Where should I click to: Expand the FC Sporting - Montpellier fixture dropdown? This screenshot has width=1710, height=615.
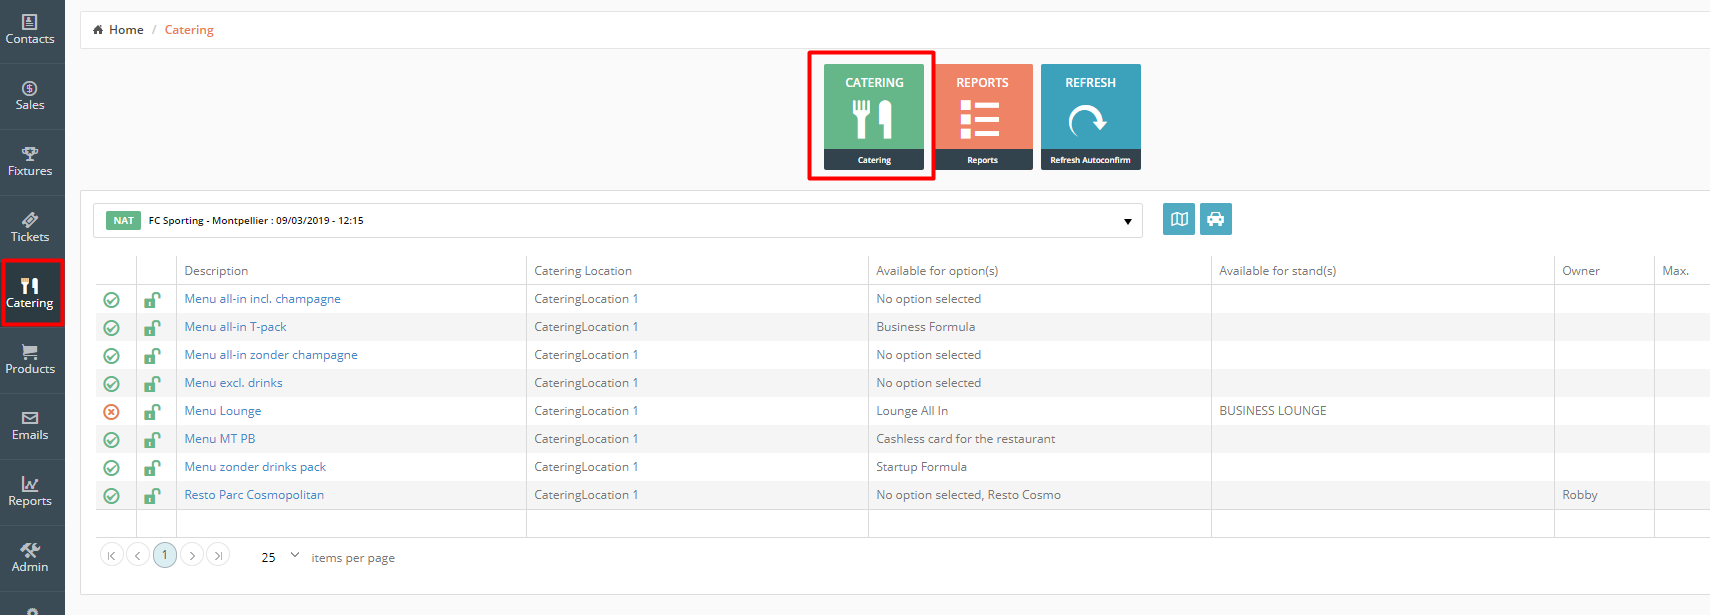(618, 221)
